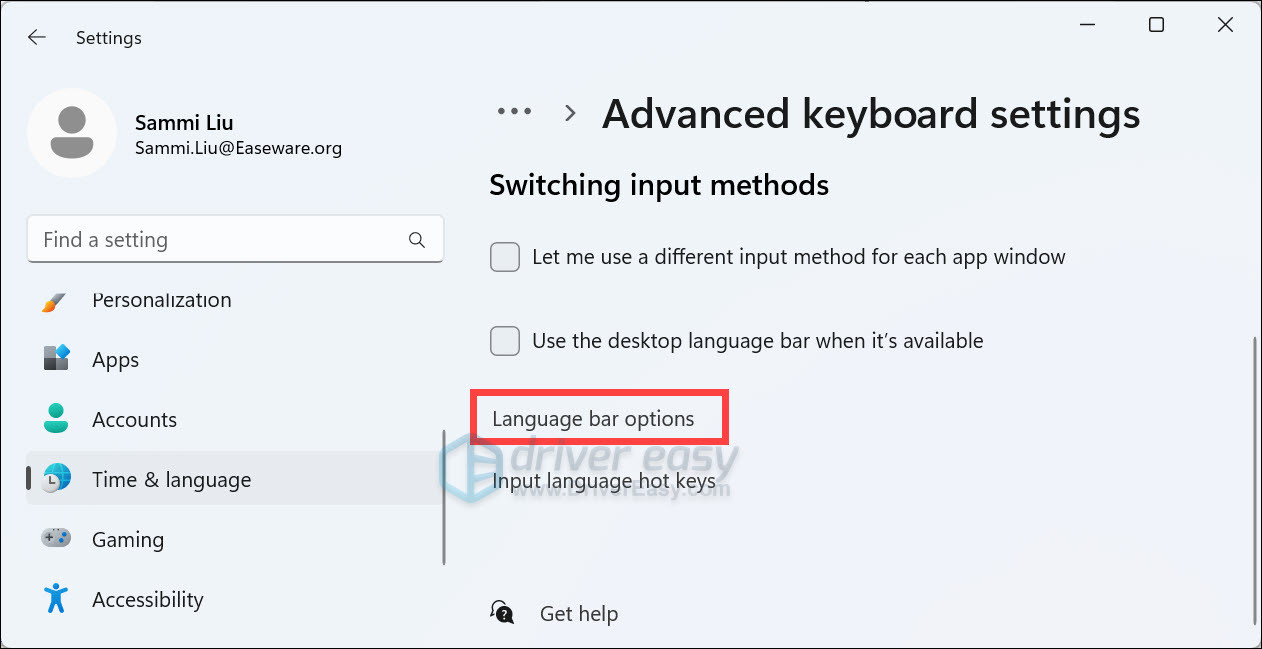Click the right-side page scrollbar
Image resolution: width=1262 pixels, height=649 pixels.
tap(1255, 480)
